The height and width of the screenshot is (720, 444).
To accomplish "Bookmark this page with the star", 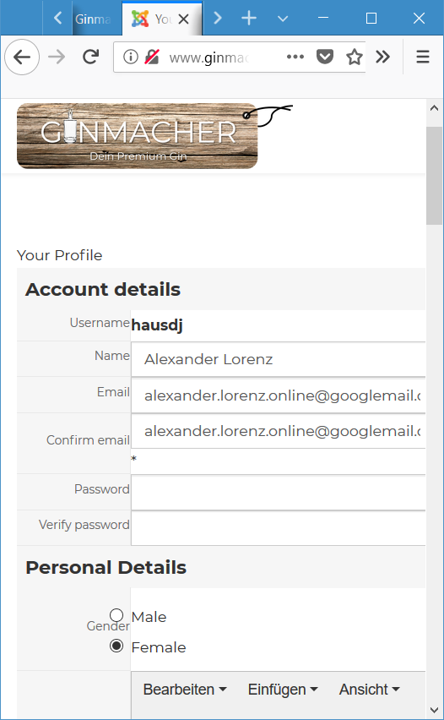I will pos(354,57).
